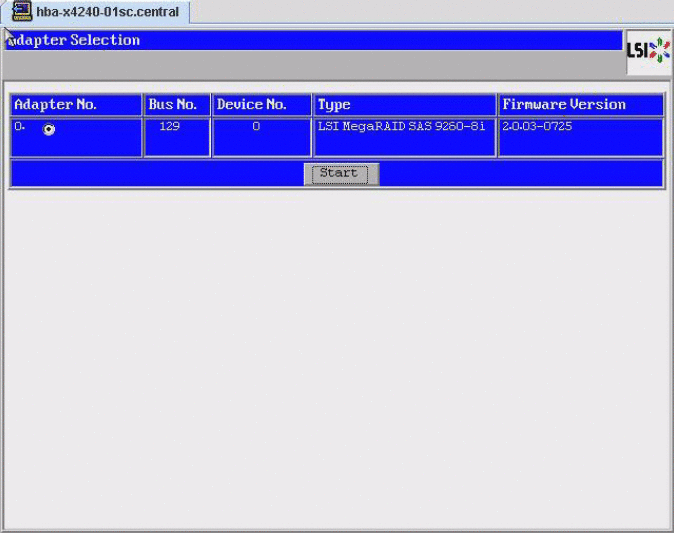Click the Bus No. value 129
Viewport: 674px width, 533px height.
[x=169, y=126]
